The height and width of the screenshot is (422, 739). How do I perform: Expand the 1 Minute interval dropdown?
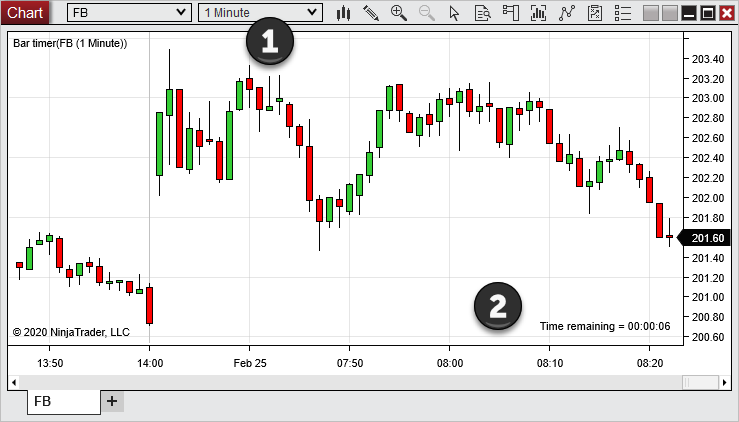(x=260, y=13)
